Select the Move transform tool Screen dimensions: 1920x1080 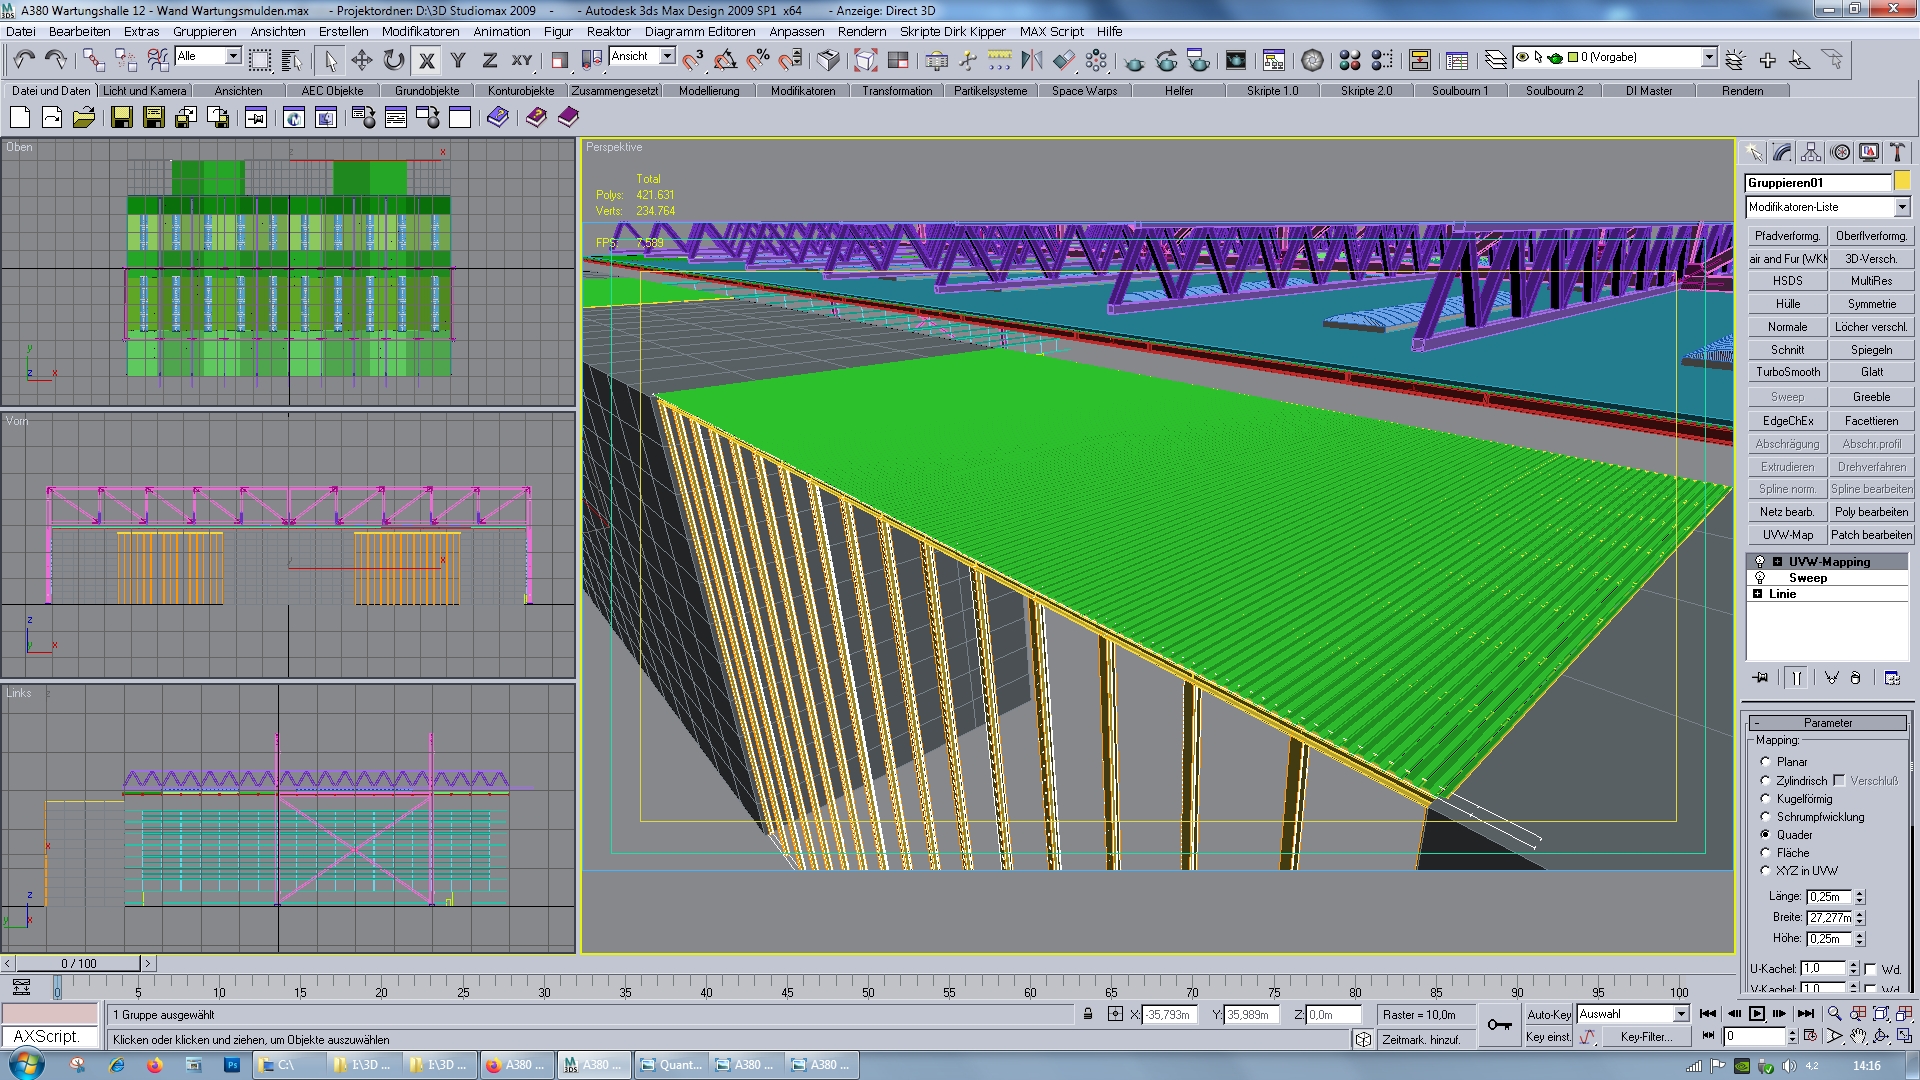coord(361,61)
